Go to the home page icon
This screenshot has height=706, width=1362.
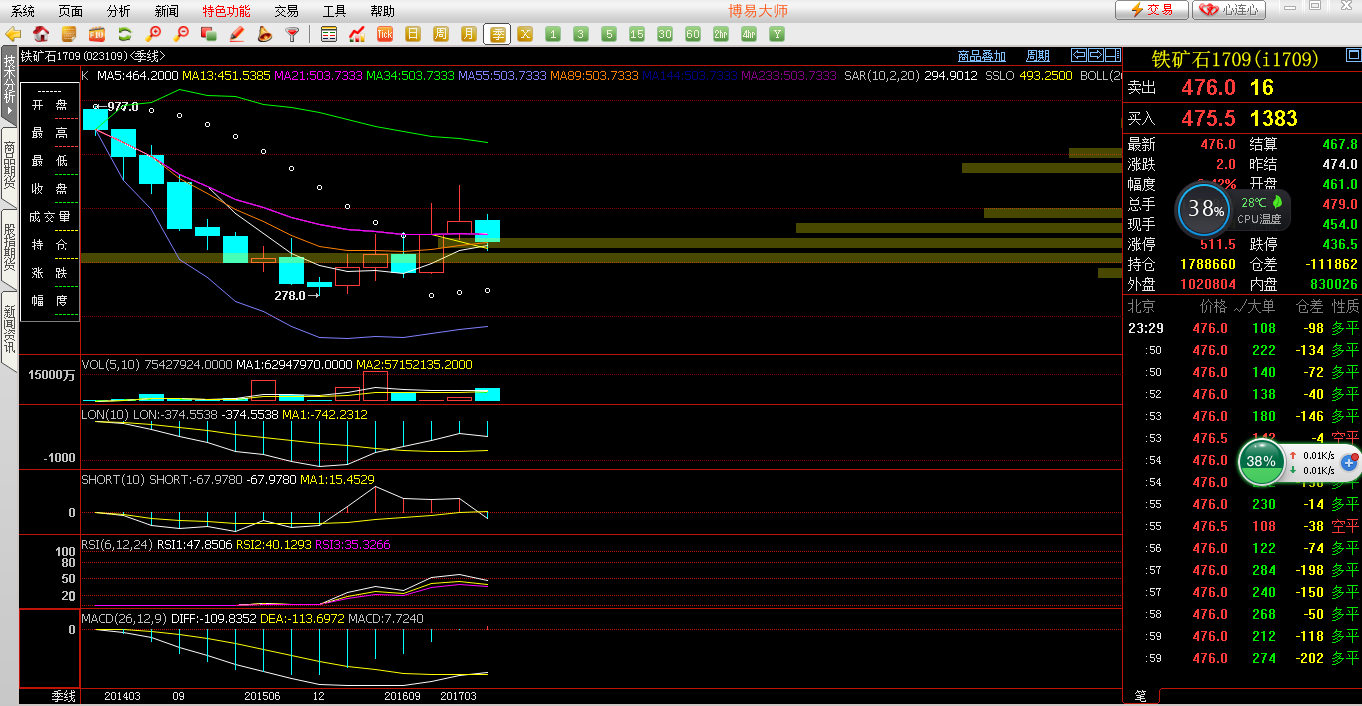pos(41,34)
